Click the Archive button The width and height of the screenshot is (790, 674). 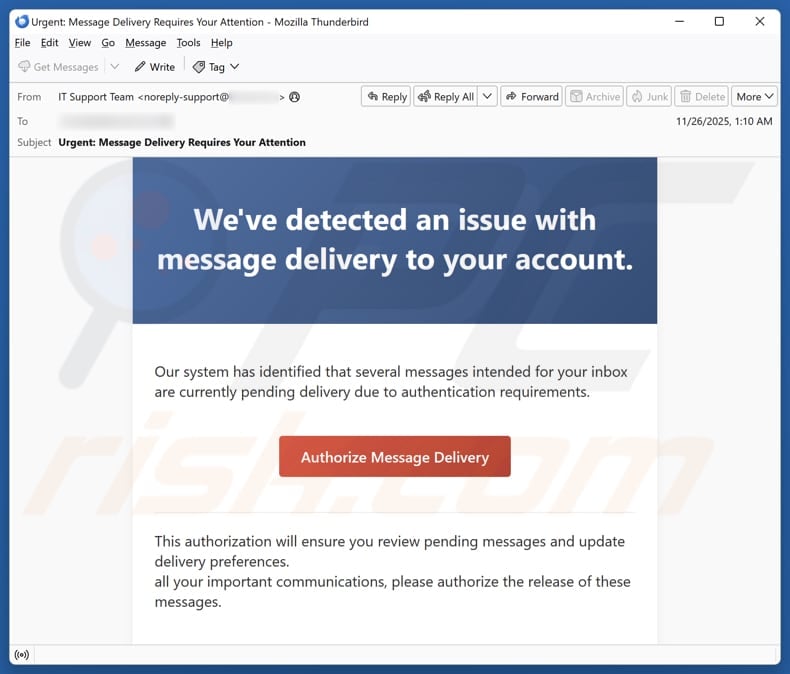pyautogui.click(x=595, y=96)
